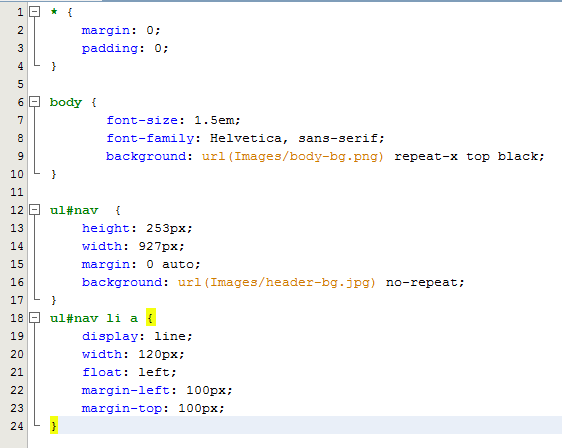Click the 'ul#nav' selector on line 12

pyautogui.click(x=74, y=210)
